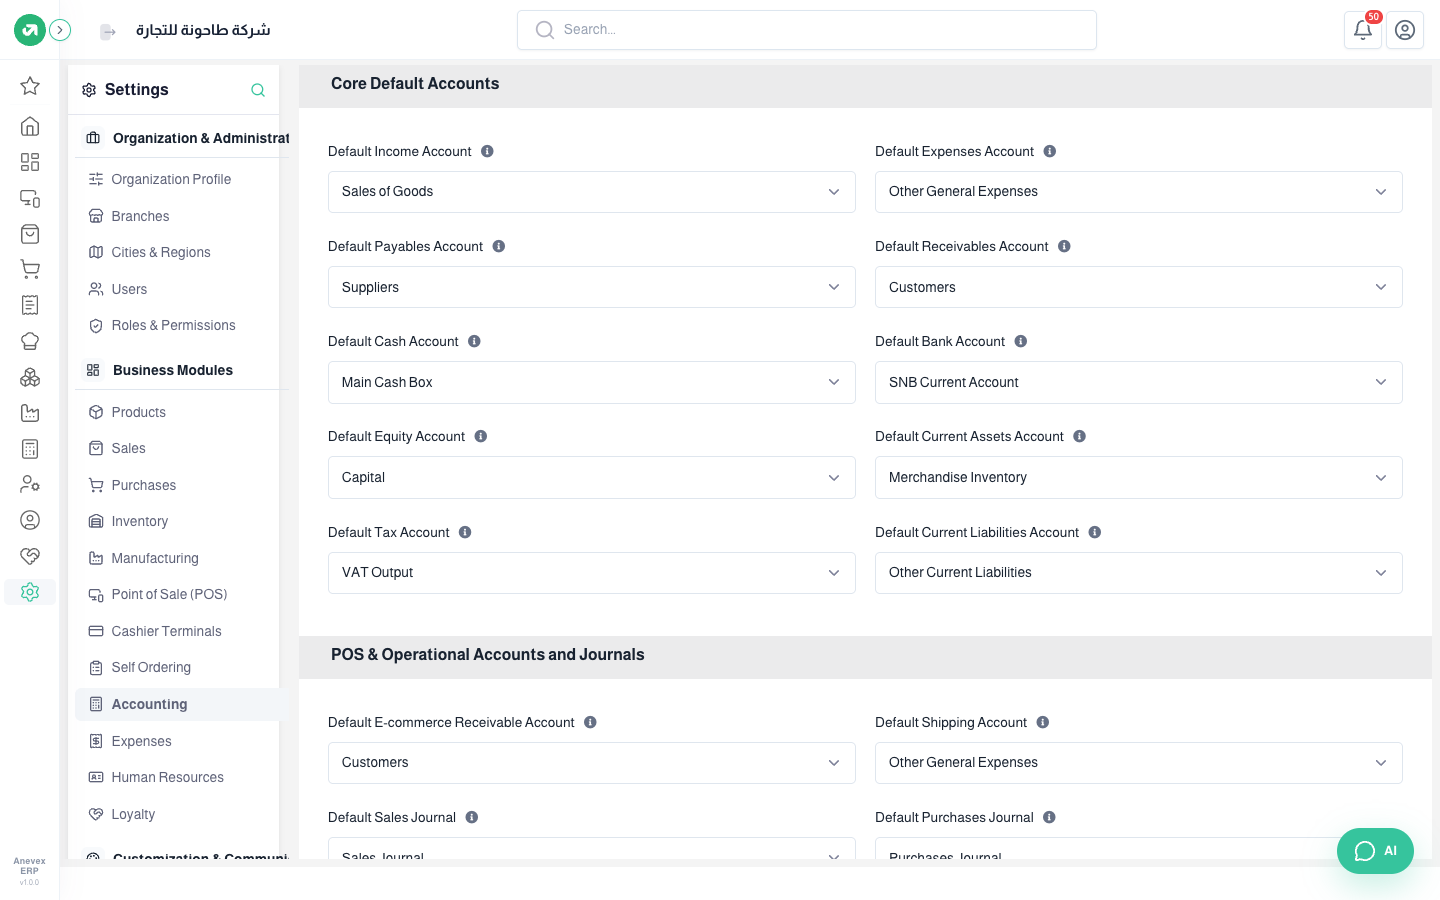Viewport: 1440px width, 900px height.
Task: Focus the top Search field
Action: (x=807, y=30)
